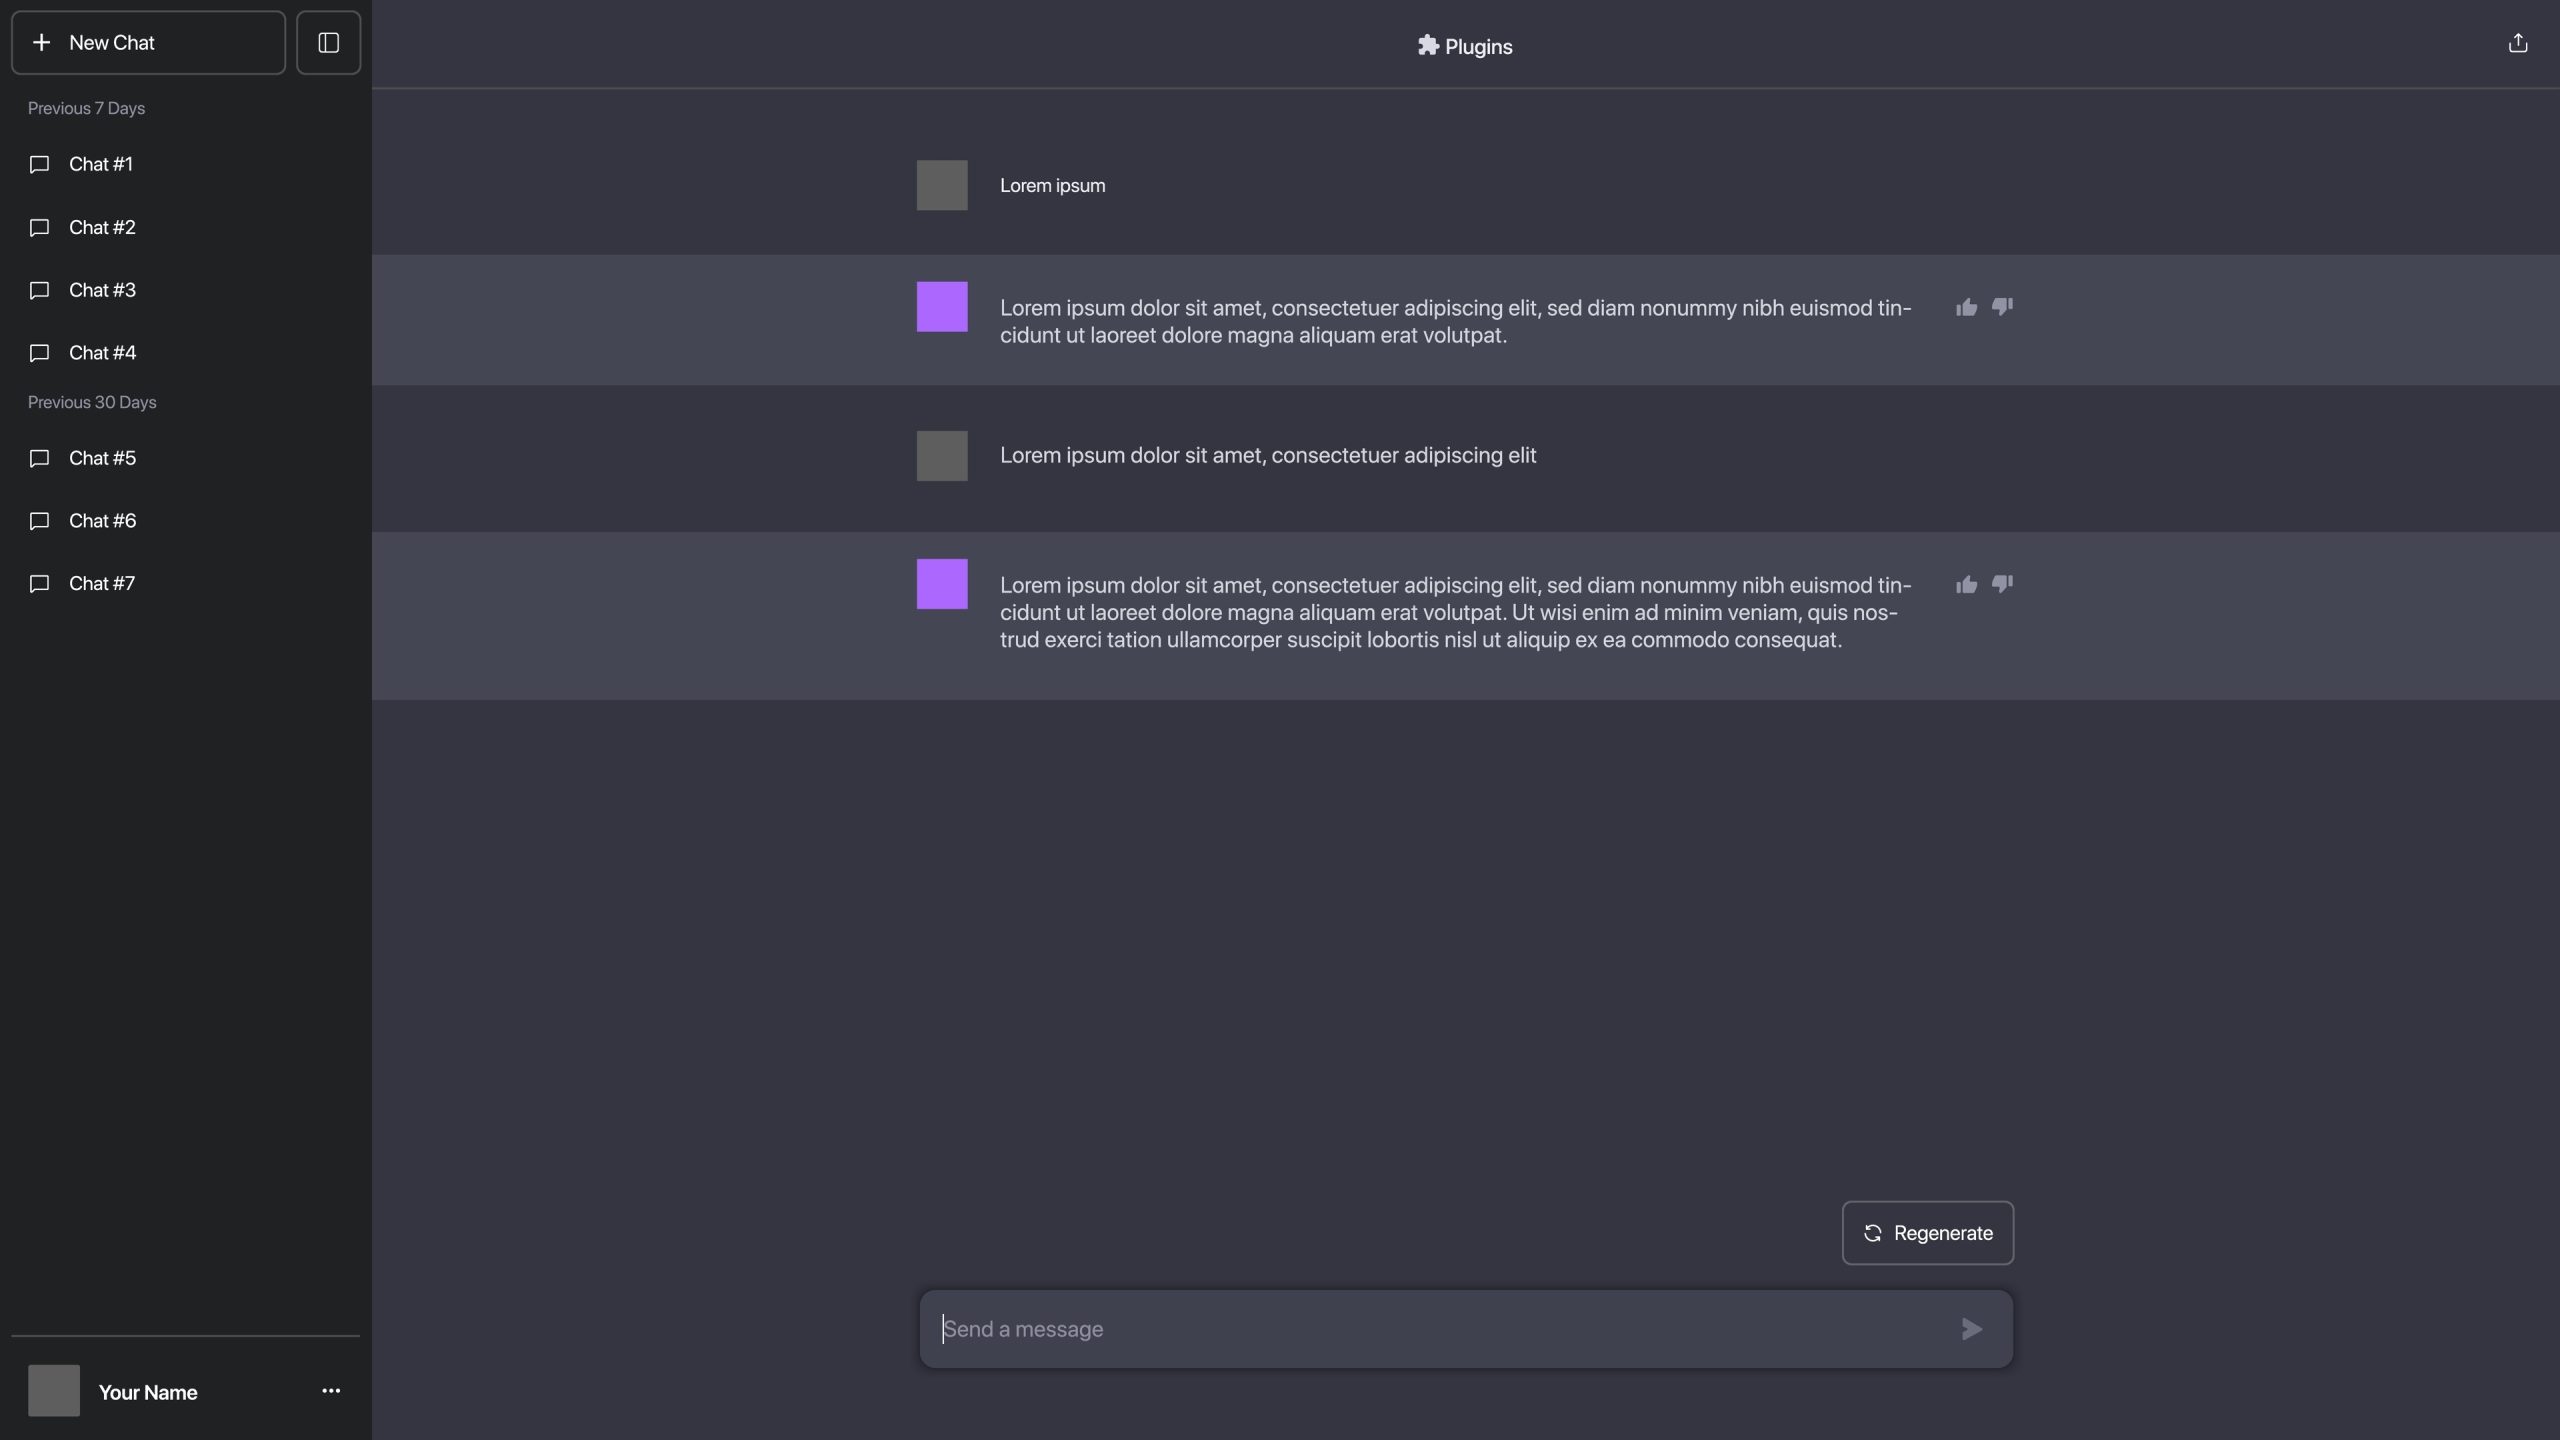
Task: Start a New Chat
Action: [x=148, y=43]
